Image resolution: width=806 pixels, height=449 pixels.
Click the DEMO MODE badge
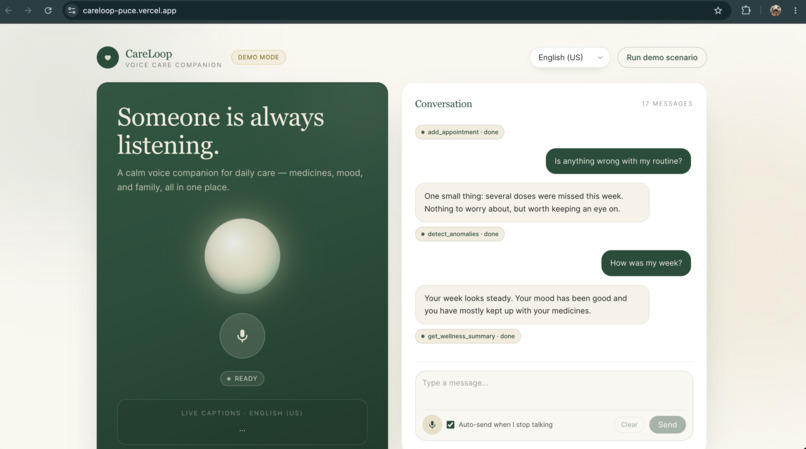tap(259, 57)
